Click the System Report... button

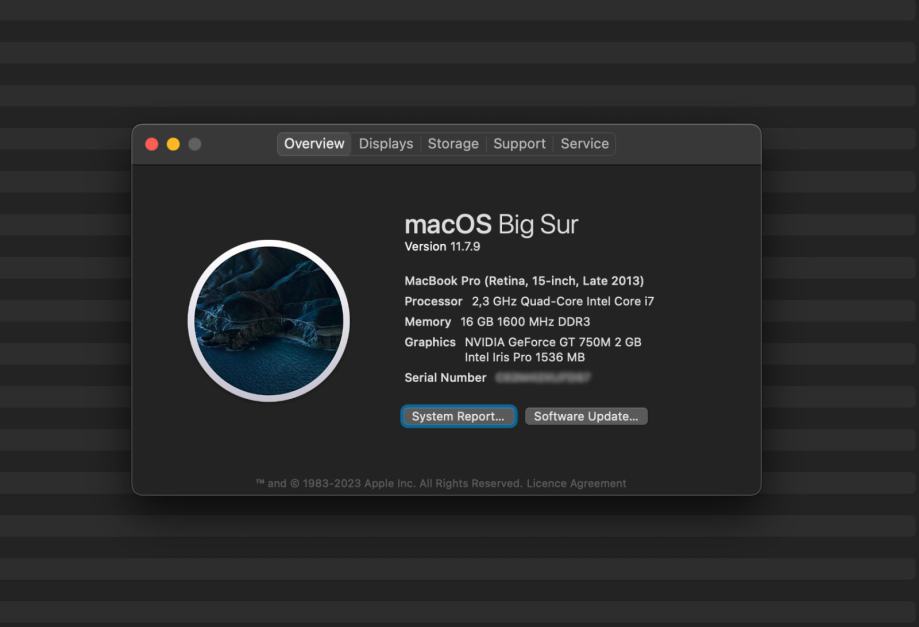(x=458, y=416)
